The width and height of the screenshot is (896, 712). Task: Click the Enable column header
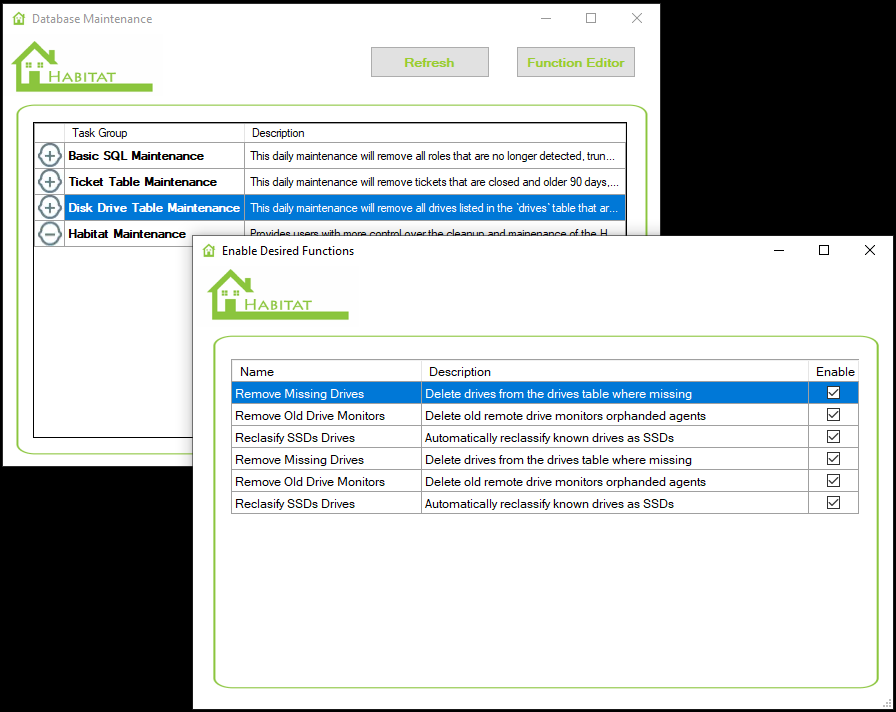click(834, 371)
